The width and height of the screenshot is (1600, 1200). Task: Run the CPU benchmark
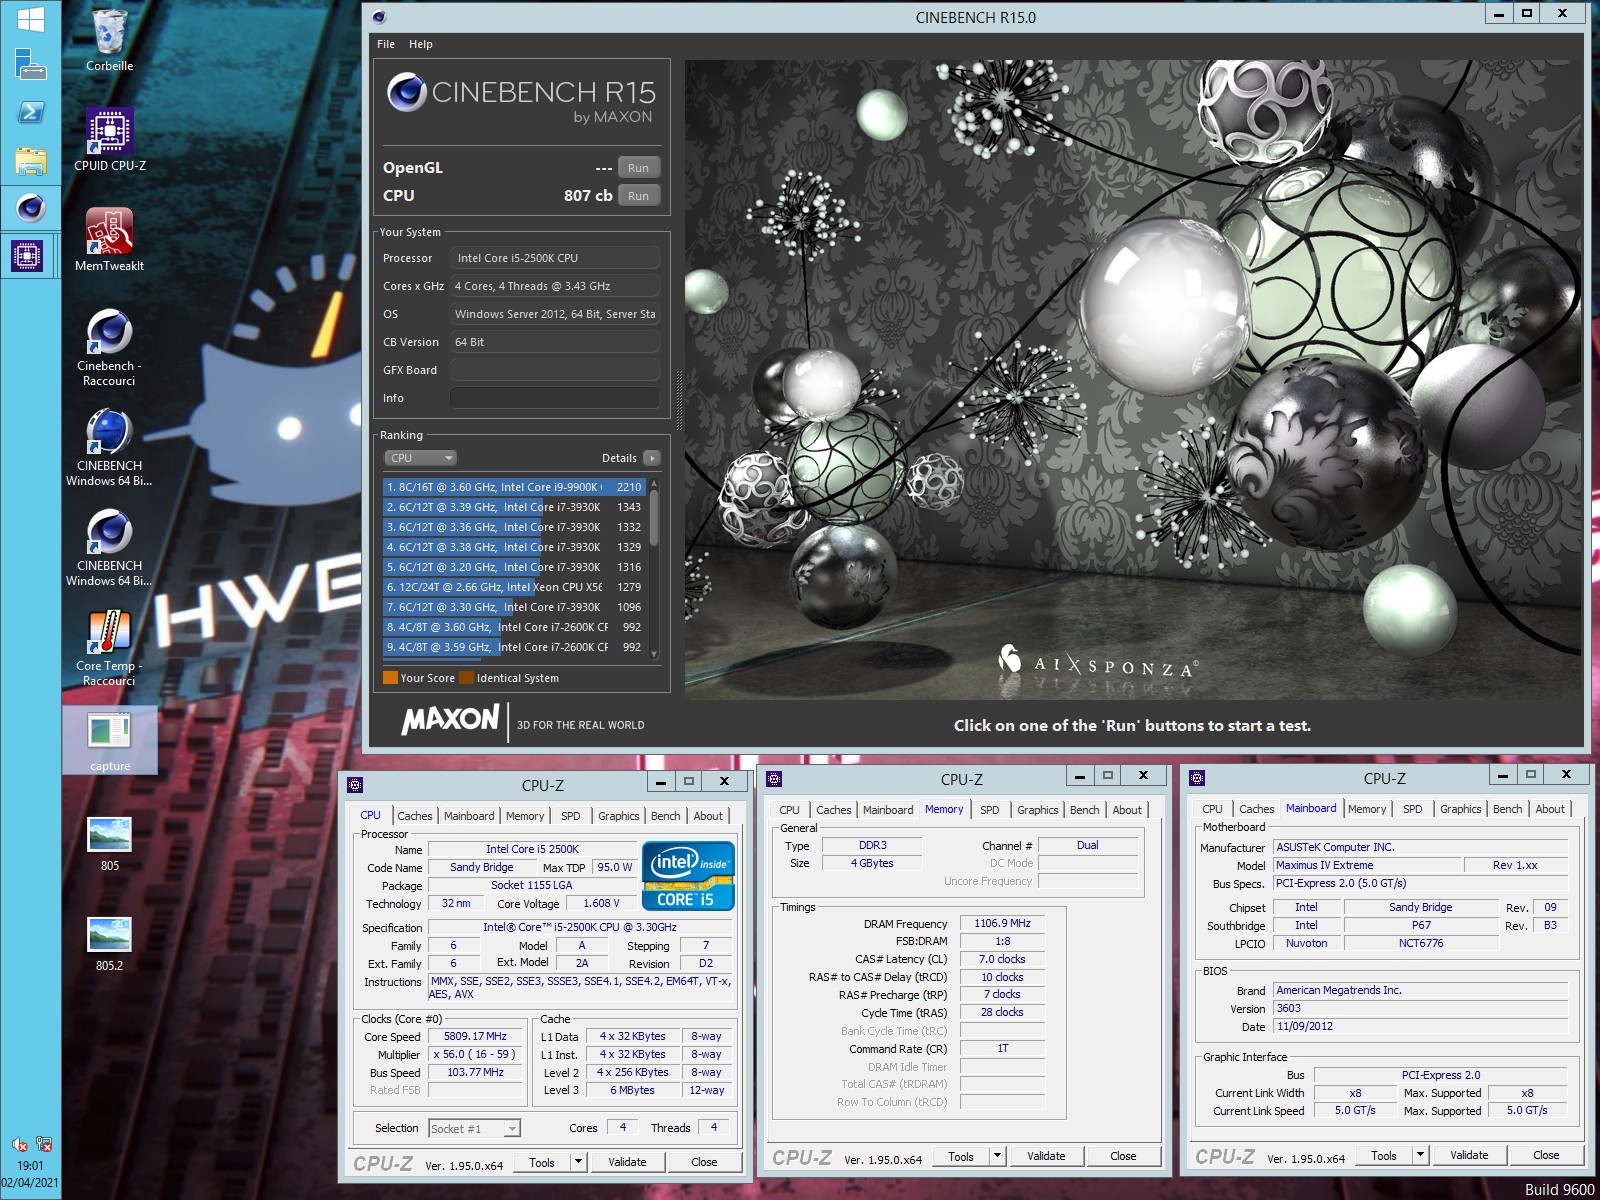point(639,196)
